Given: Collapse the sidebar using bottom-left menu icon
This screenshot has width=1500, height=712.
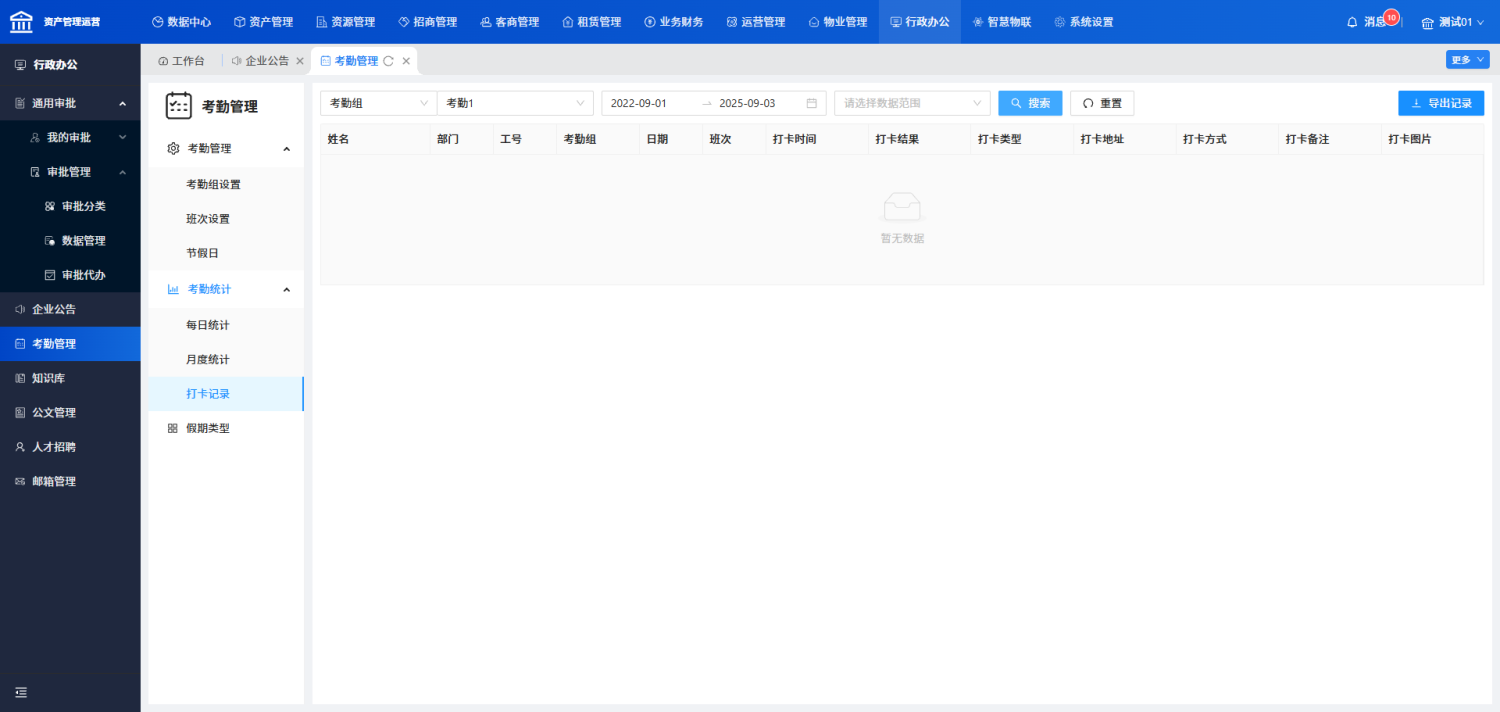Looking at the screenshot, I should pos(21,692).
